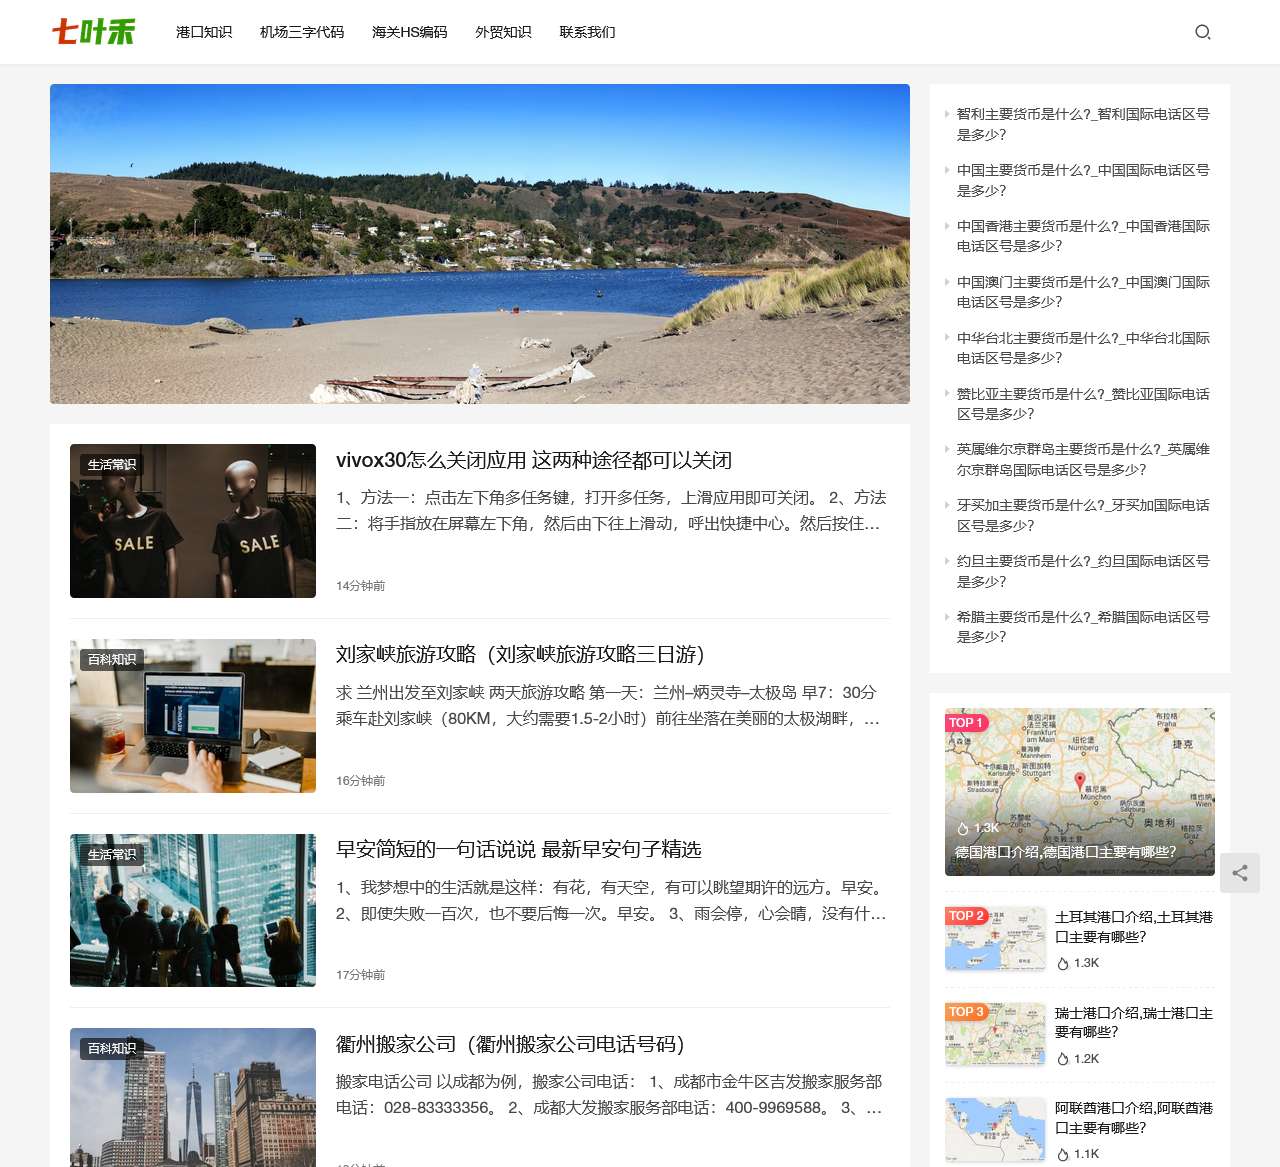1280x1167 pixels.
Task: Click the 1.2K views under 瑞士港口
Action: click(1078, 1059)
